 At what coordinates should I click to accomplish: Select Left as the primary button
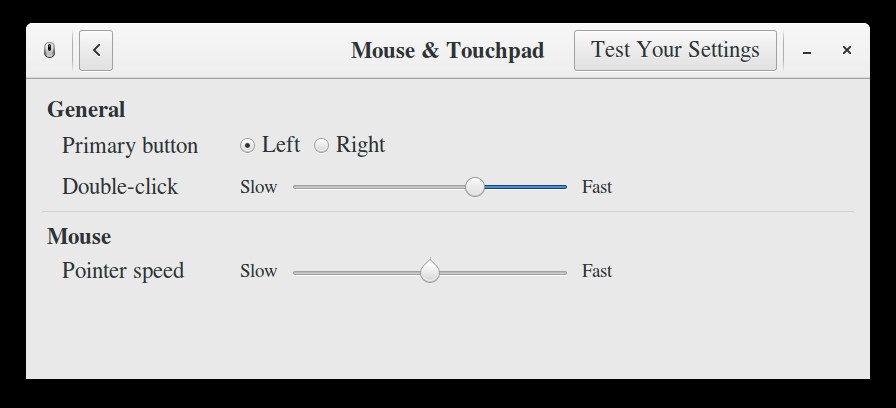[248, 146]
